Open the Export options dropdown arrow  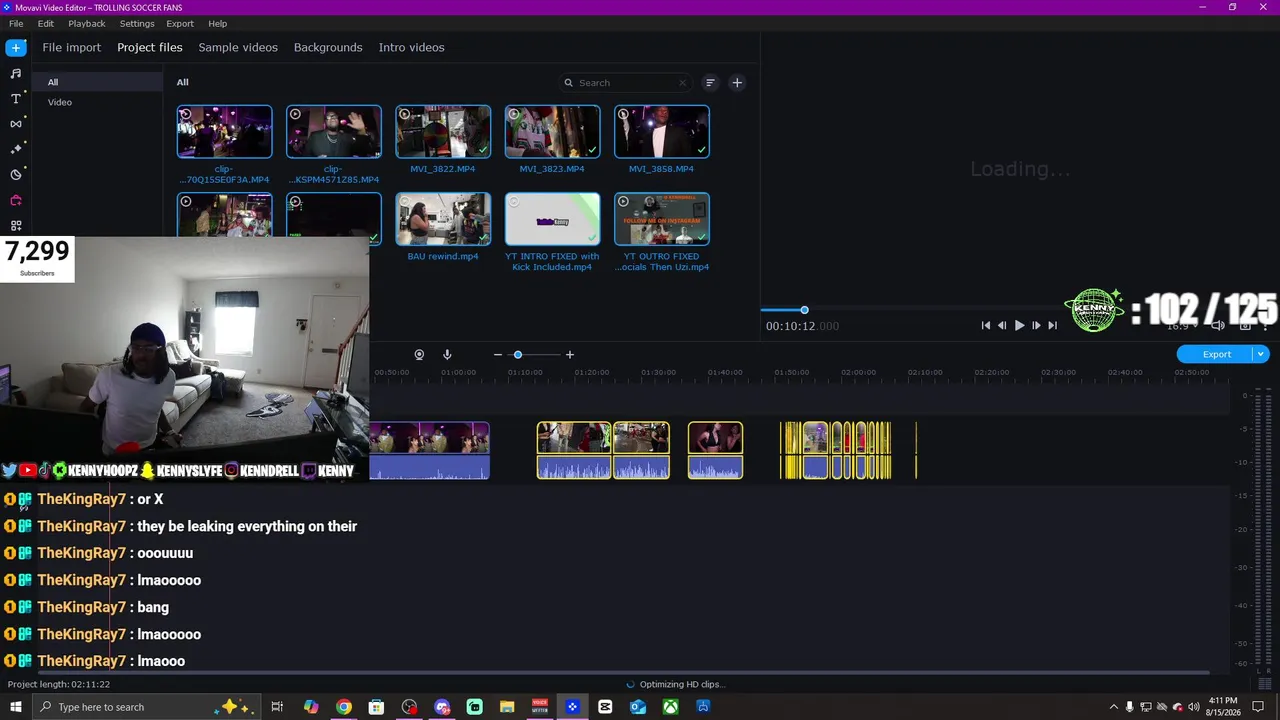(x=1261, y=354)
